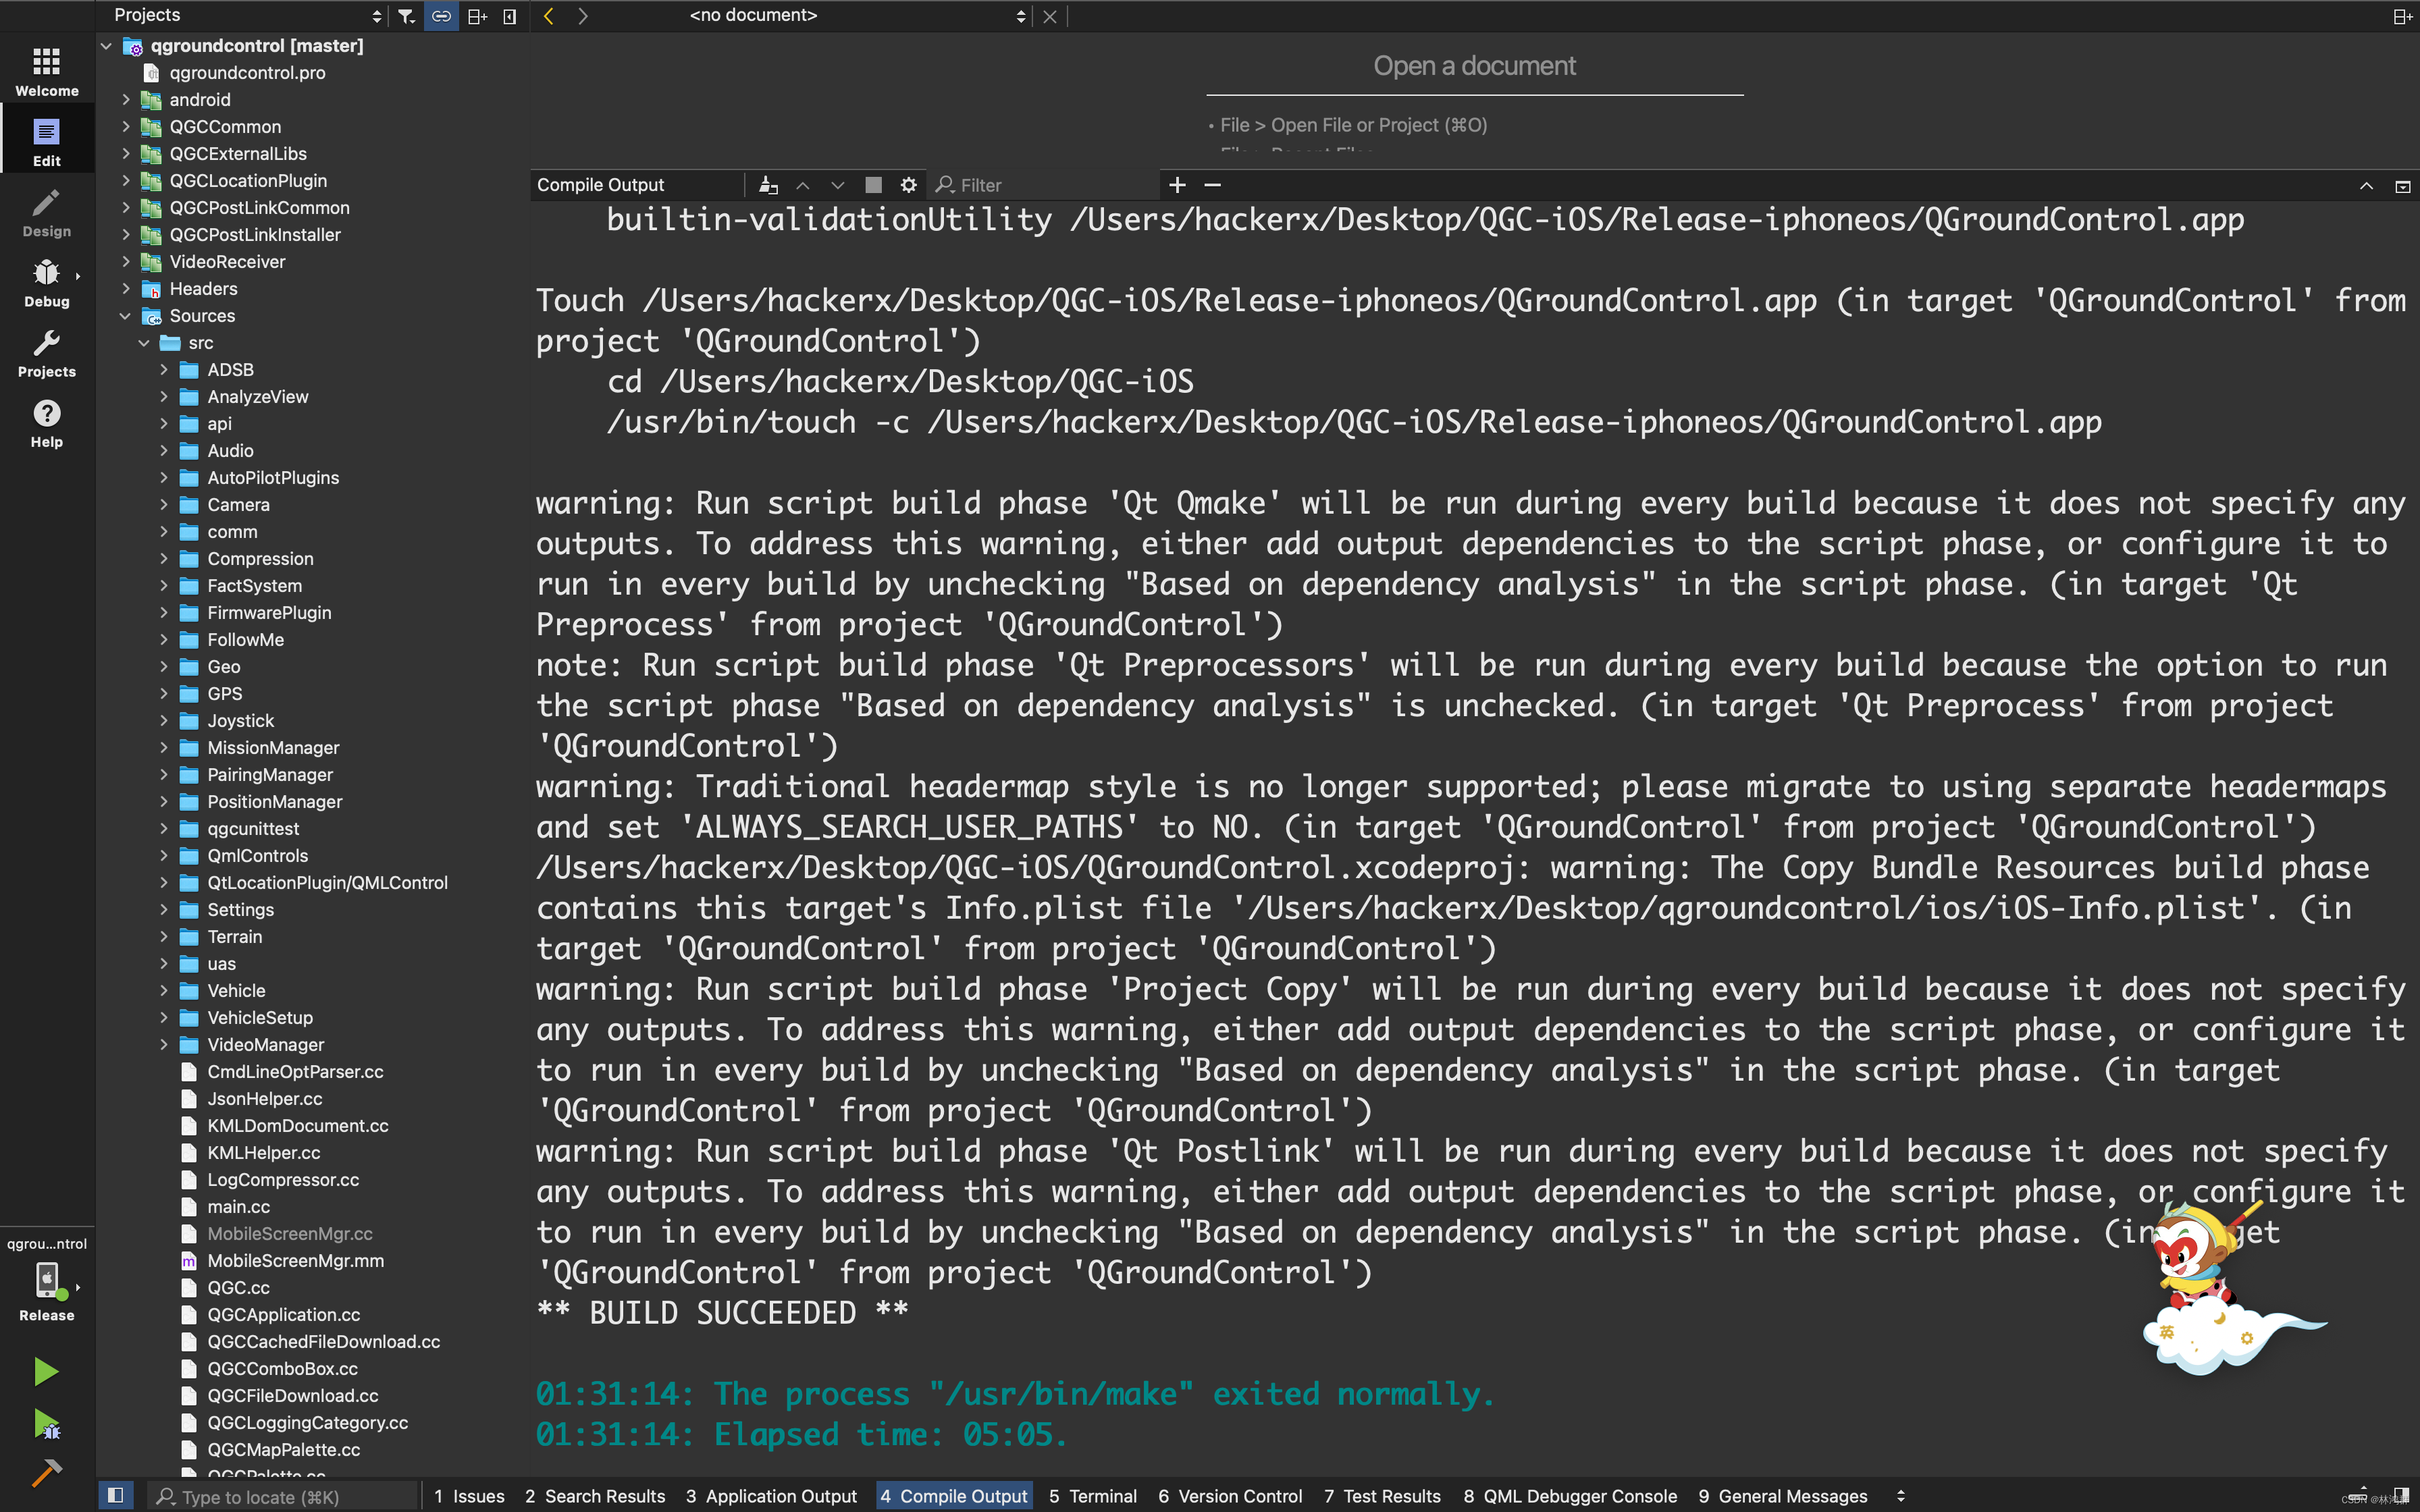Go back in navigation history

548,16
